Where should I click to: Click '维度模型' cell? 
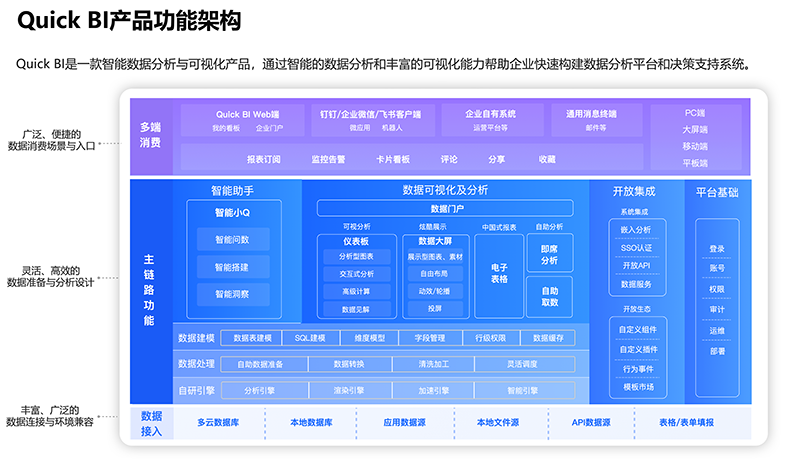[x=370, y=338]
